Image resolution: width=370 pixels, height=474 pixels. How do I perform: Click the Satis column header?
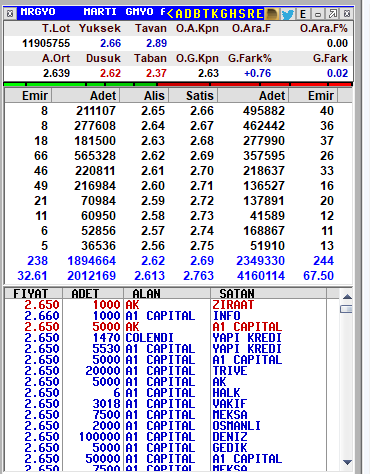pos(193,96)
